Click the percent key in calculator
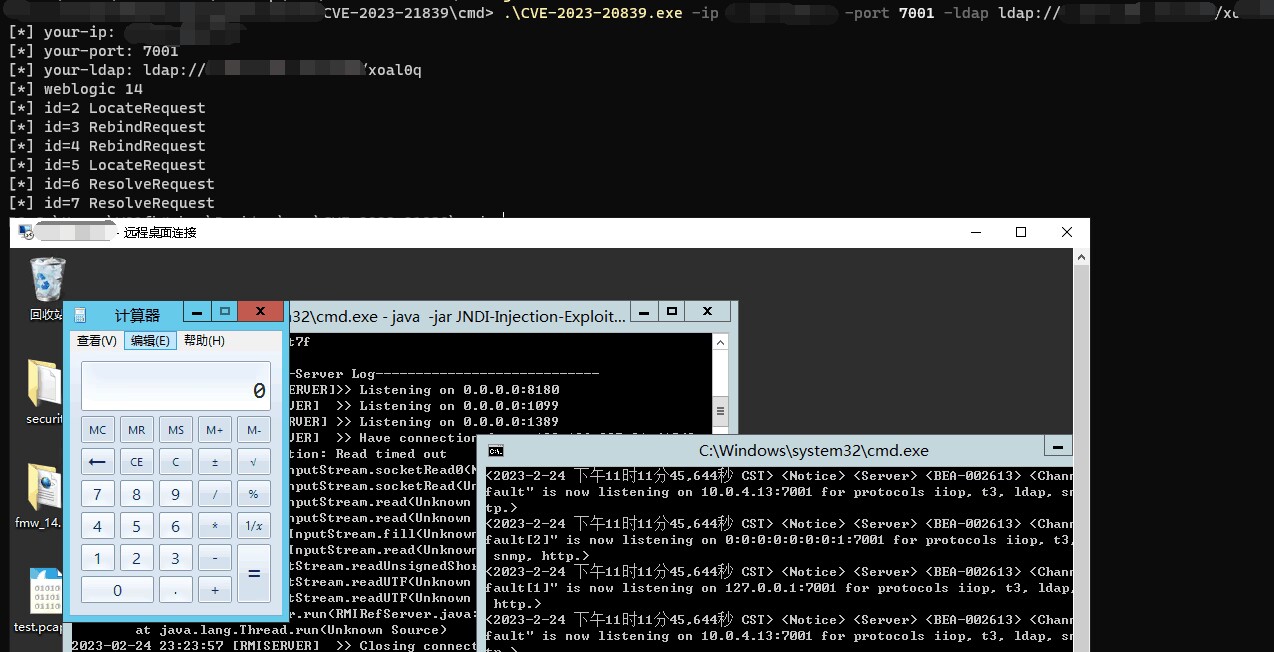The width and height of the screenshot is (1274, 652). [x=254, y=494]
